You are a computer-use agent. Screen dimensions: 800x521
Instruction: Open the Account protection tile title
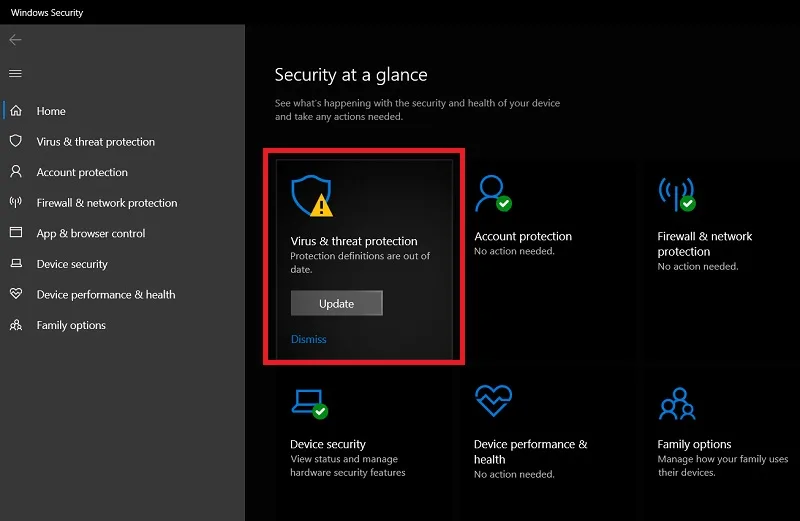click(523, 236)
